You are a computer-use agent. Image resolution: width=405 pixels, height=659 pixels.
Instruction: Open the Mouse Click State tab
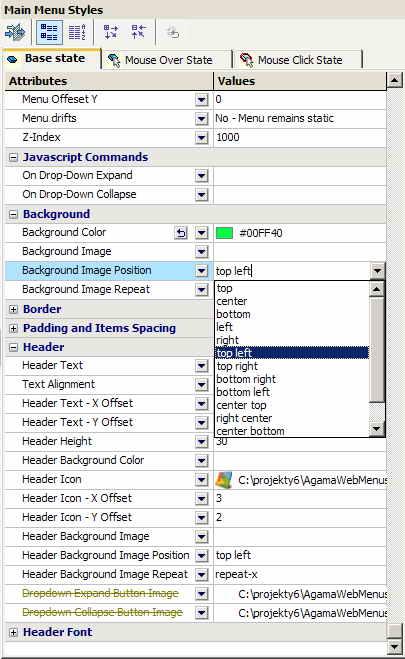[x=298, y=60]
